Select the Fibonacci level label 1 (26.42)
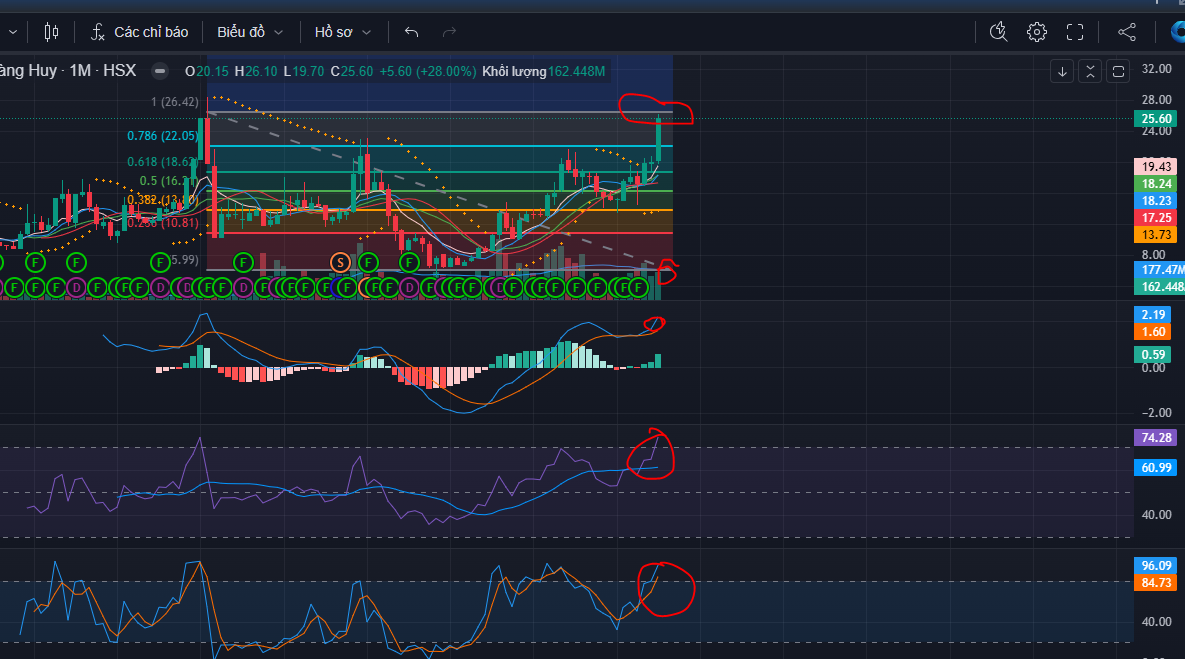1185x659 pixels. coord(175,101)
